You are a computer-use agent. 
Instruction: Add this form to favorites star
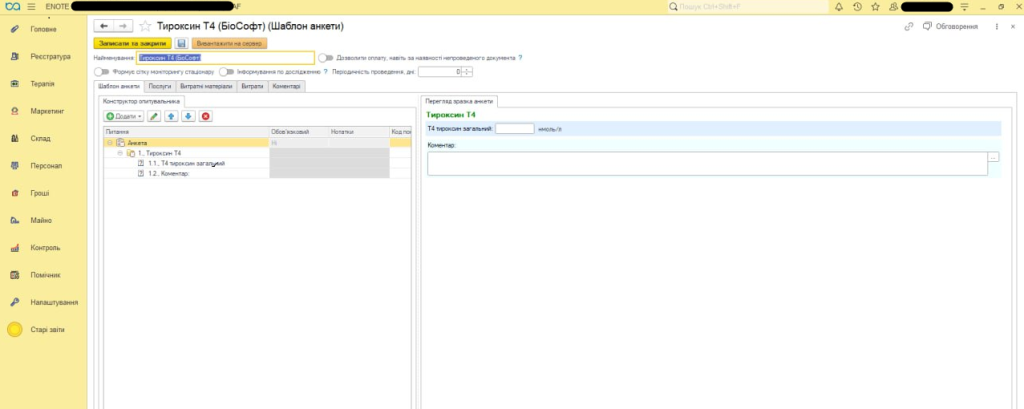pyautogui.click(x=146, y=26)
